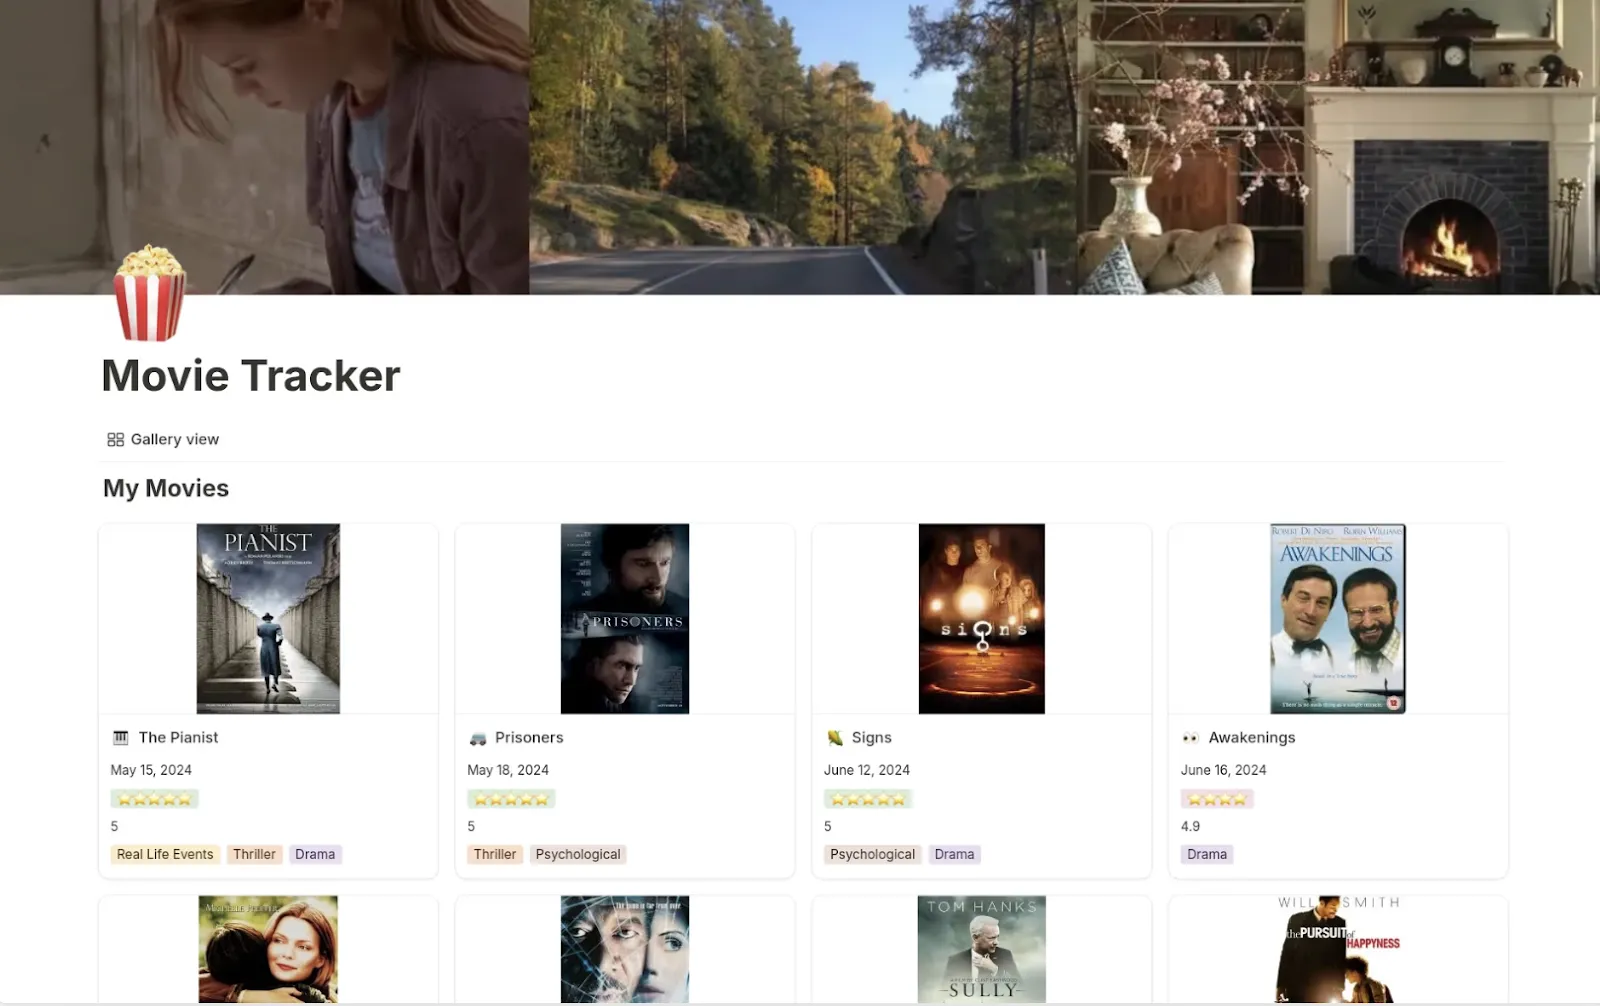
Task: Click the score 5 on Prisoners card
Action: click(x=471, y=826)
